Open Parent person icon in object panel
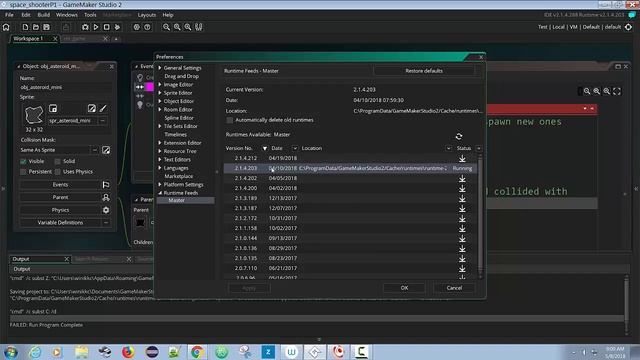Viewport: 640px width, 360px height. click(106, 198)
